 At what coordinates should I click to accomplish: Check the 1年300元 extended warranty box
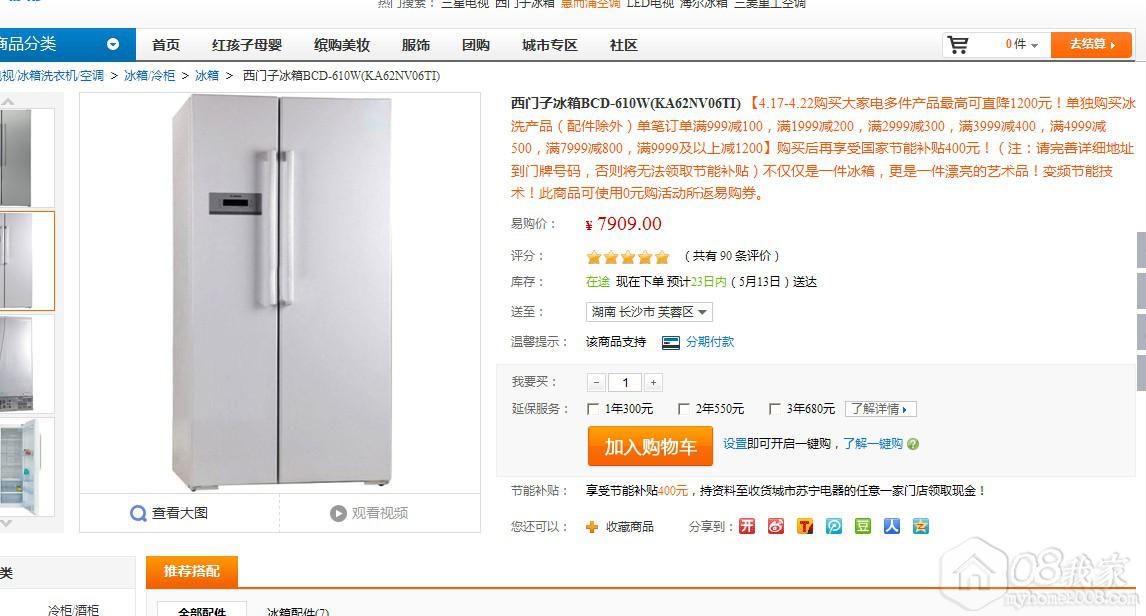pos(593,409)
